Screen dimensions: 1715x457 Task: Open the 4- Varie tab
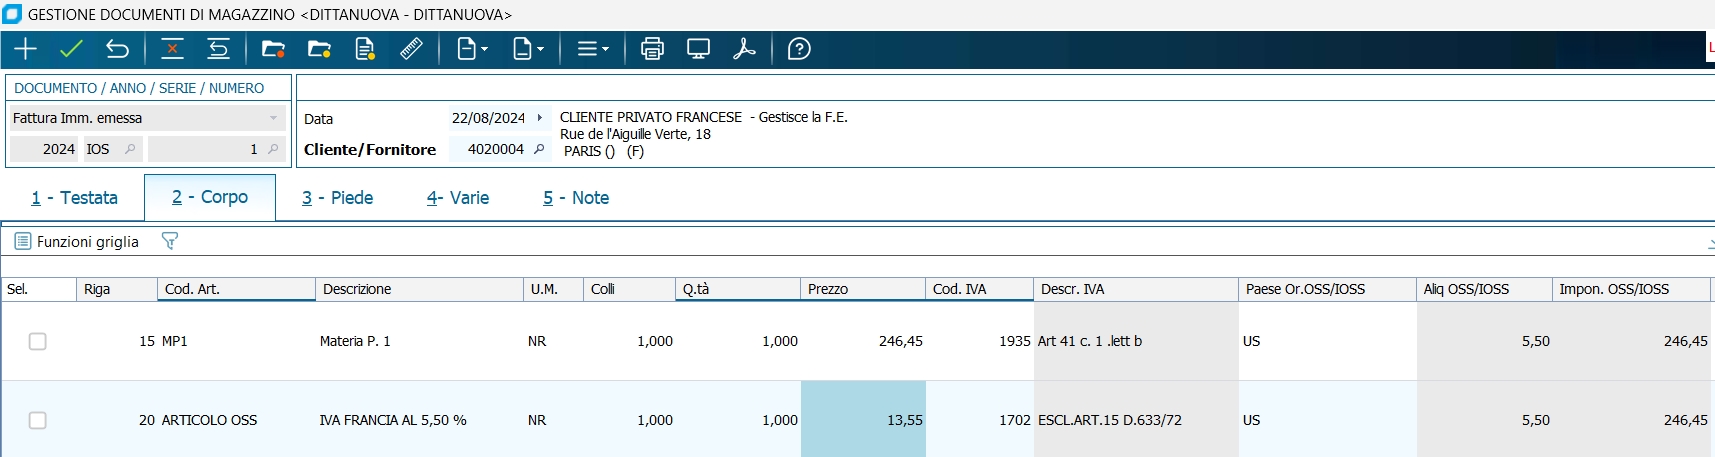pos(458,198)
